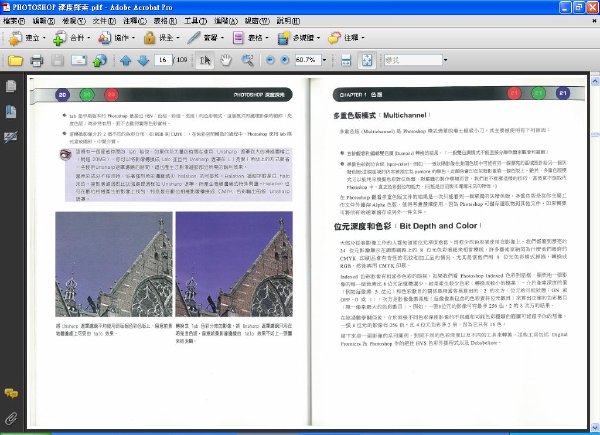Open the 注釋(C) Comments menu

click(135, 21)
